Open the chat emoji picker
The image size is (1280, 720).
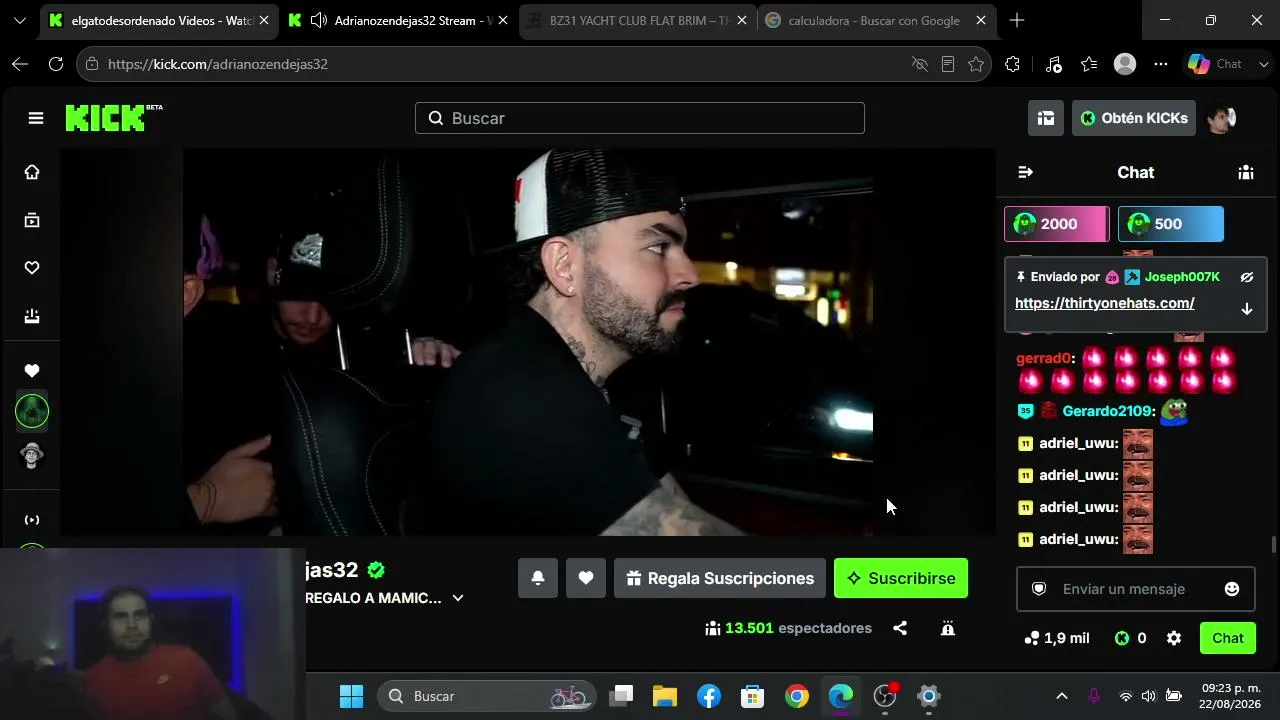(1232, 589)
